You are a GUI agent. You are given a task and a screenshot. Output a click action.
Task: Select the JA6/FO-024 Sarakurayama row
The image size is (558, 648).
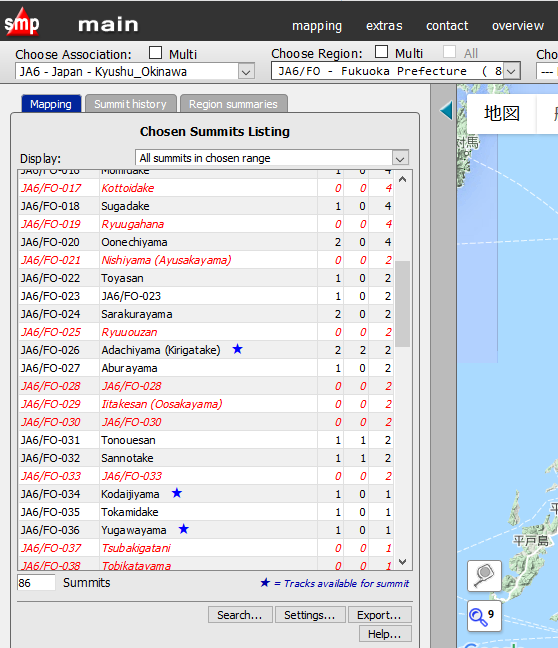point(205,314)
